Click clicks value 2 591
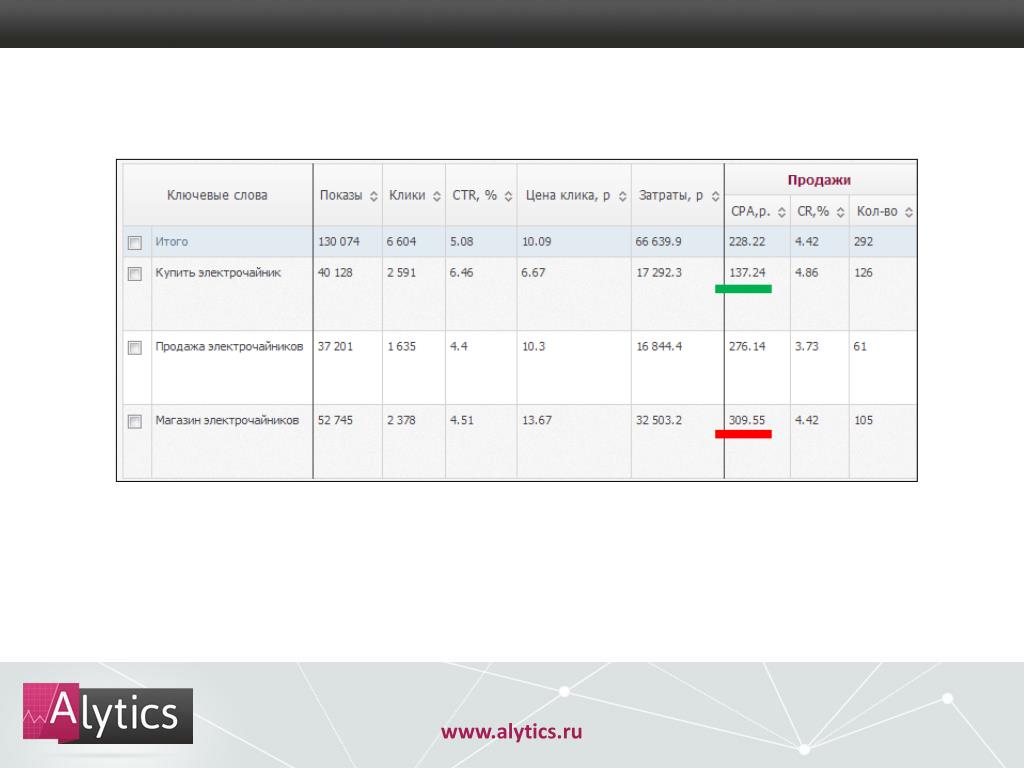The height and width of the screenshot is (768, 1024). [401, 272]
